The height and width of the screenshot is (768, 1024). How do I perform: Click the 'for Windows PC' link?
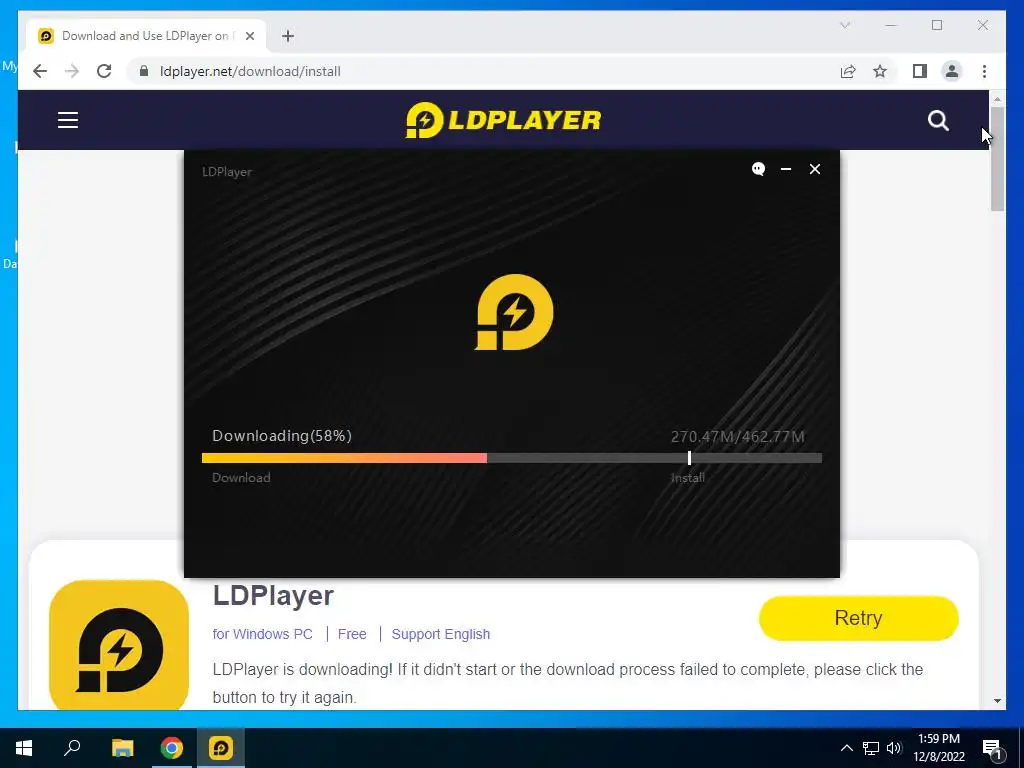[x=263, y=634]
